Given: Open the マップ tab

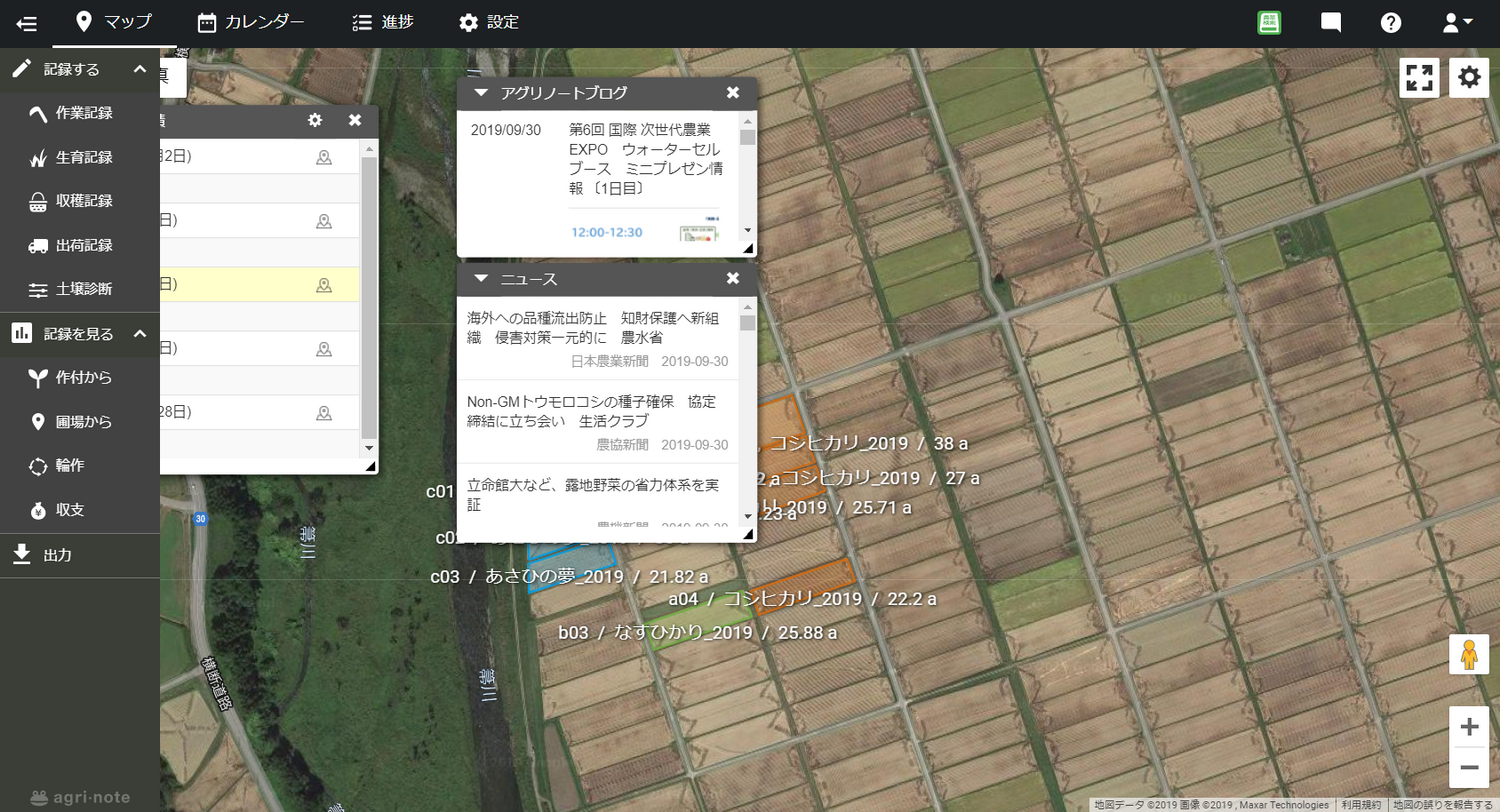Looking at the screenshot, I should pyautogui.click(x=114, y=22).
